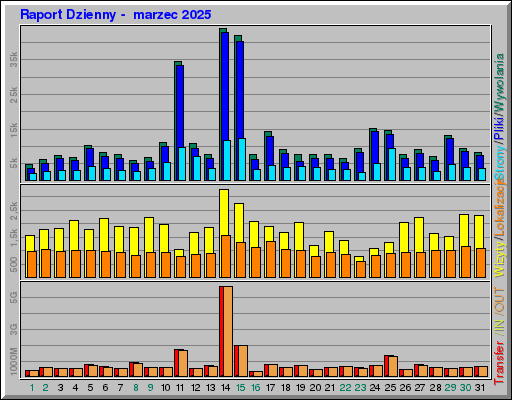Click the yellow 'Wizyty' legend label
This screenshot has height=400, width=512.
499,260
